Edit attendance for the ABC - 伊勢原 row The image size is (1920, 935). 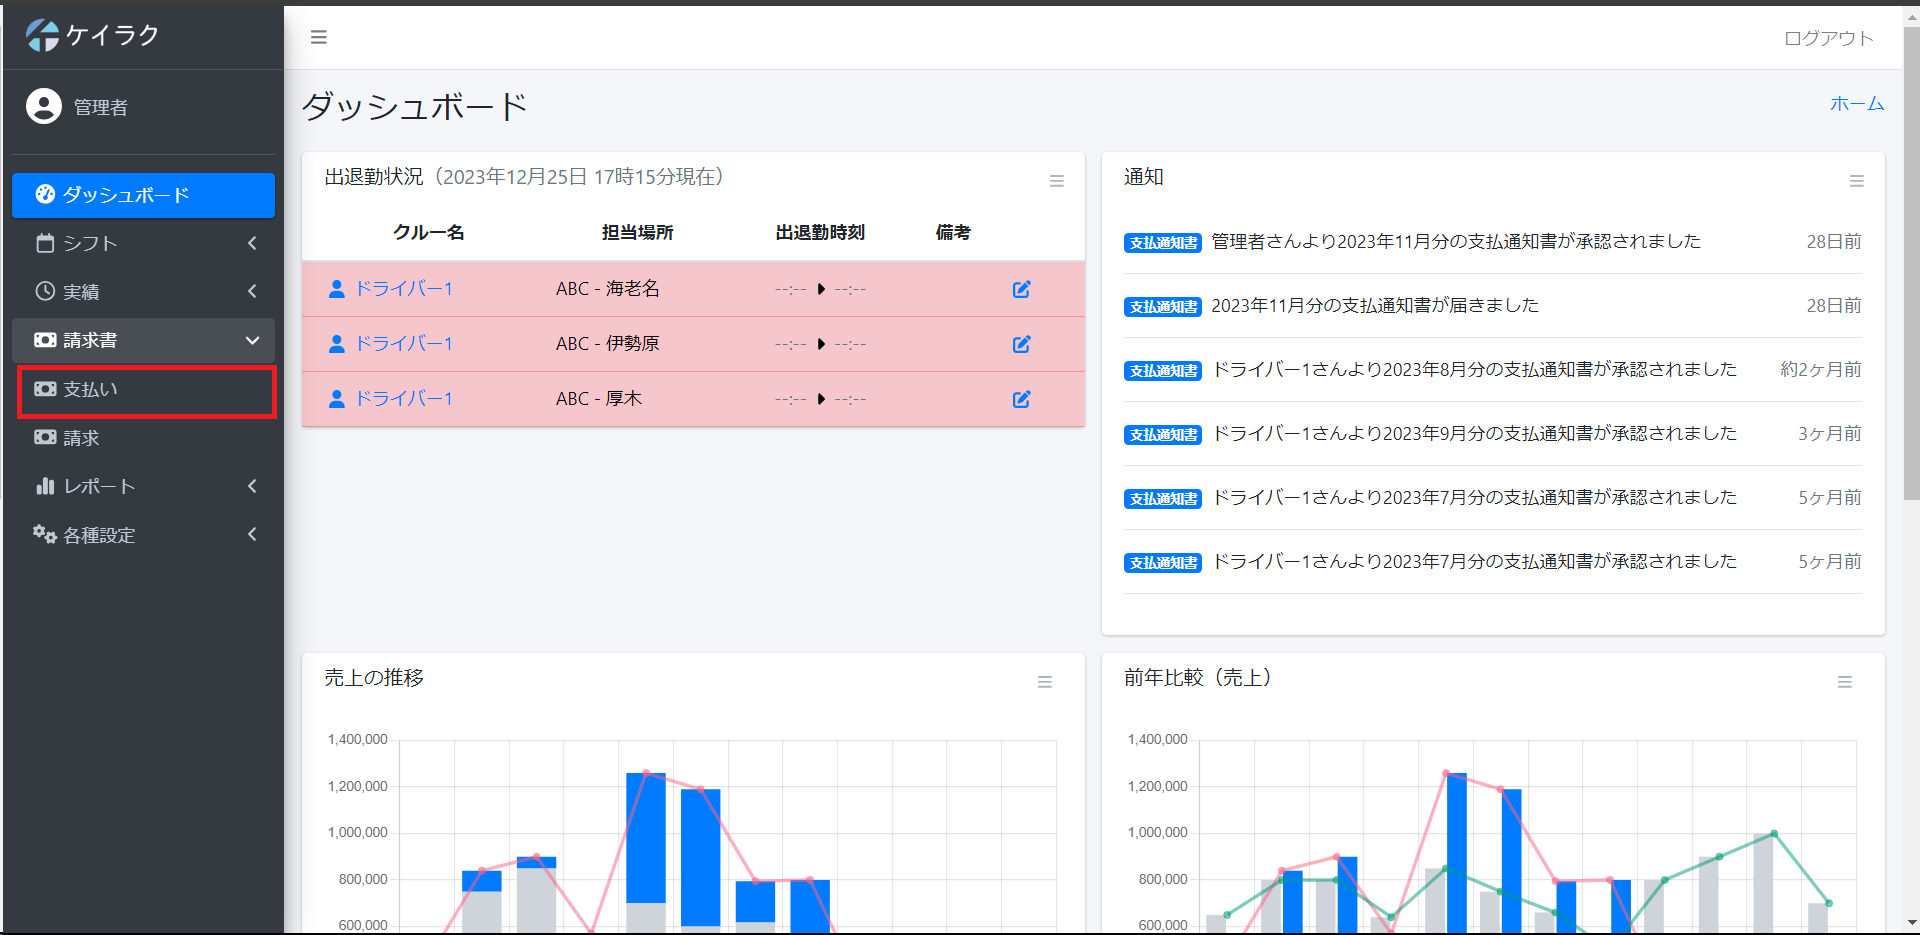[x=1022, y=344]
